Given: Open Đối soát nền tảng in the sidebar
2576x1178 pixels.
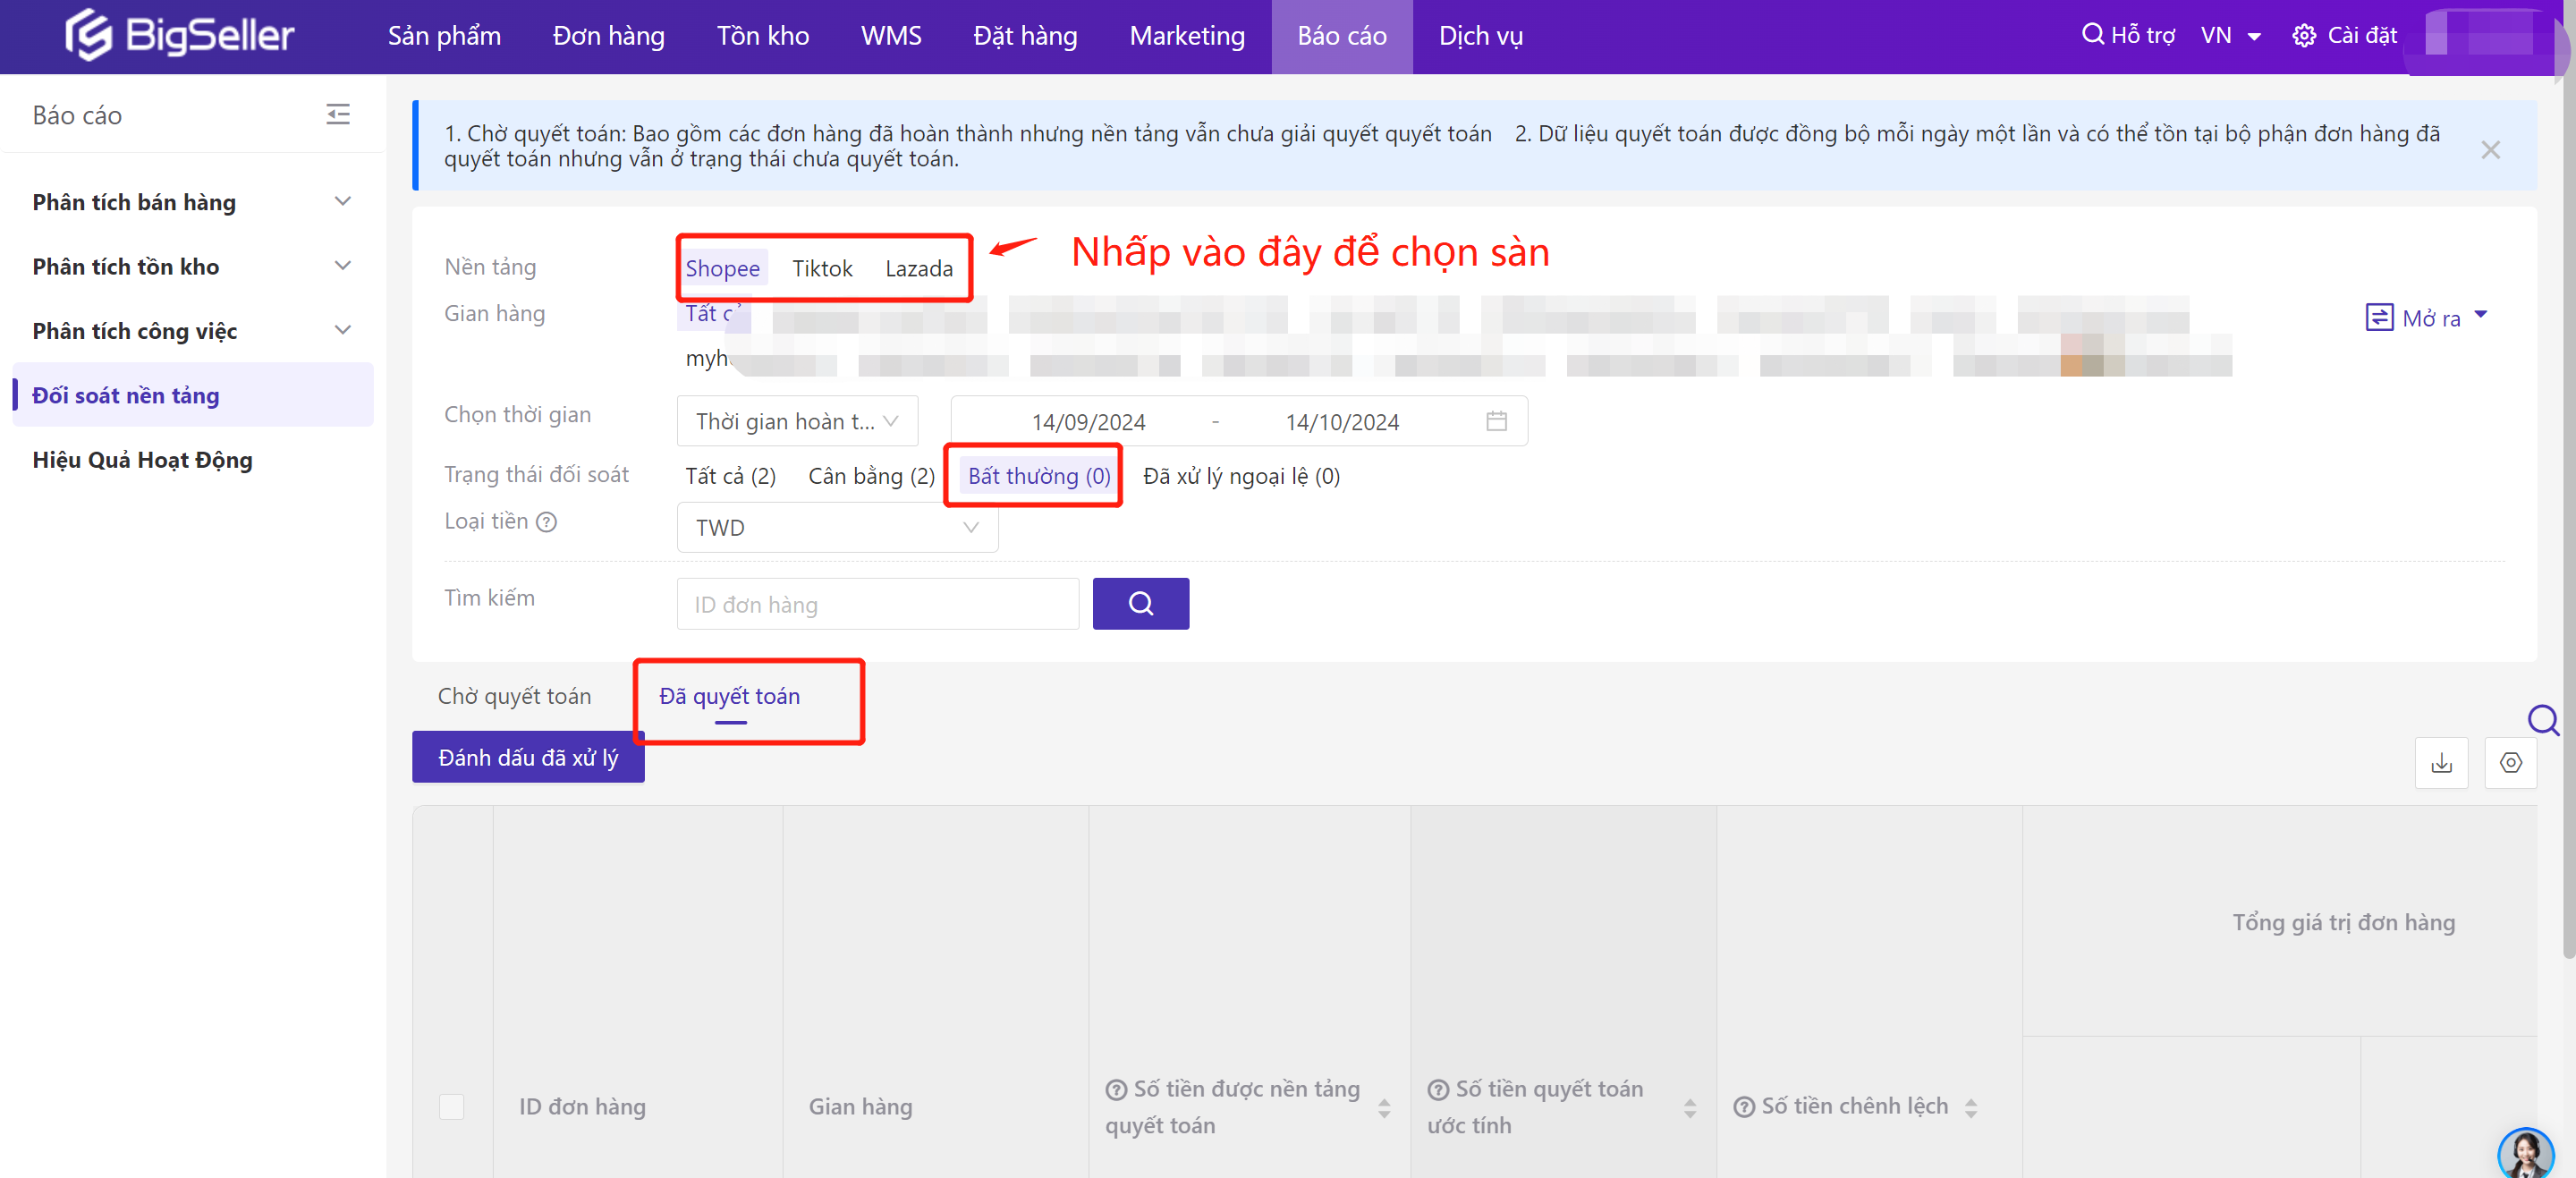Looking at the screenshot, I should pos(125,395).
